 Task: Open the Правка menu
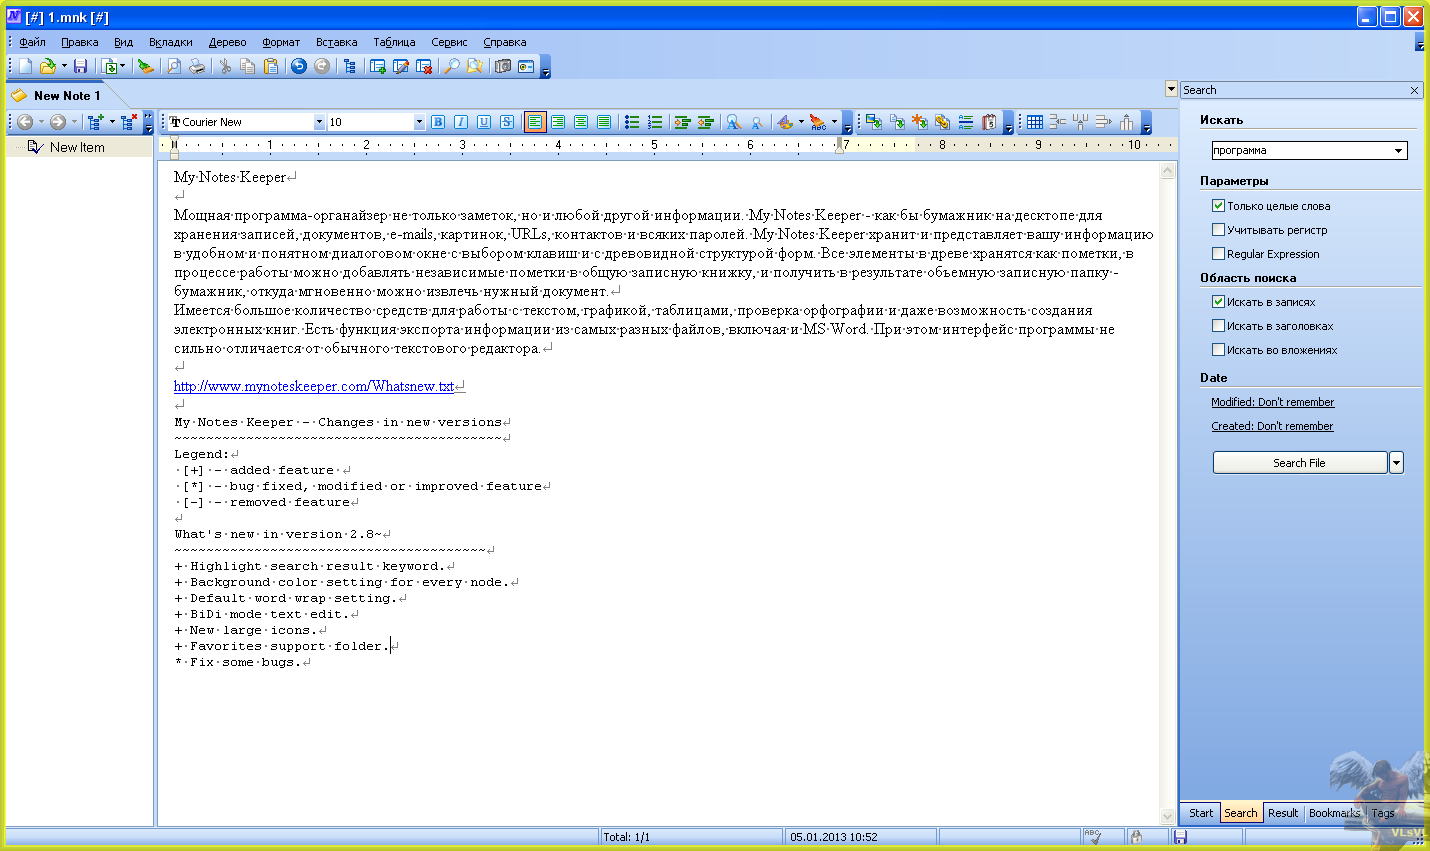pyautogui.click(x=79, y=42)
